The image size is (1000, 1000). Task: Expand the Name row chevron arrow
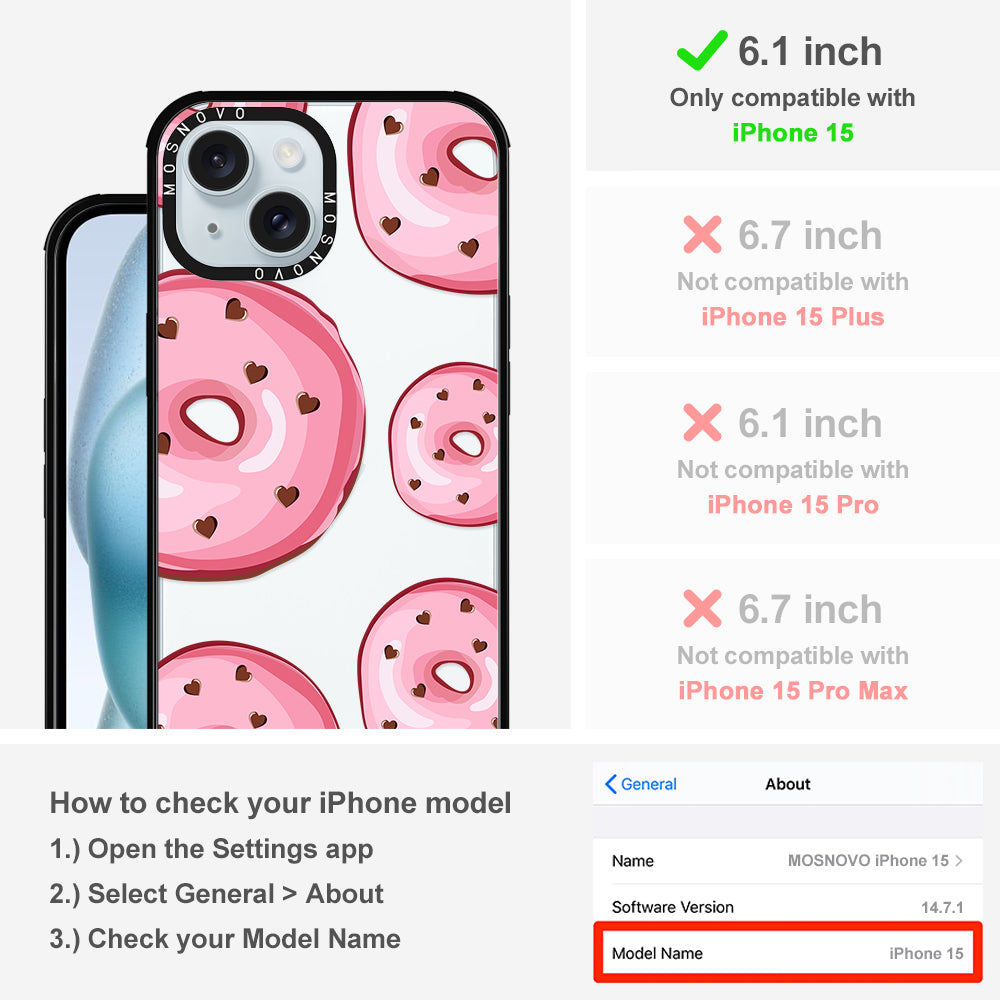pos(959,860)
